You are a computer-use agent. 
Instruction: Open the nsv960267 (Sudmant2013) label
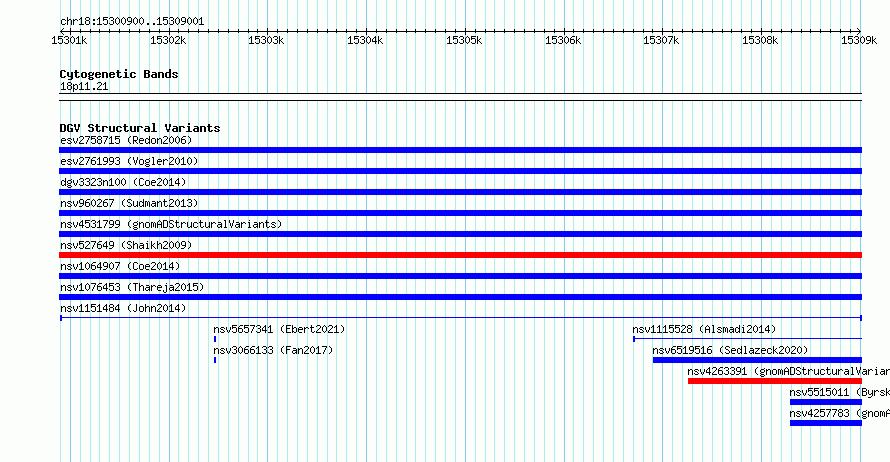tap(129, 203)
